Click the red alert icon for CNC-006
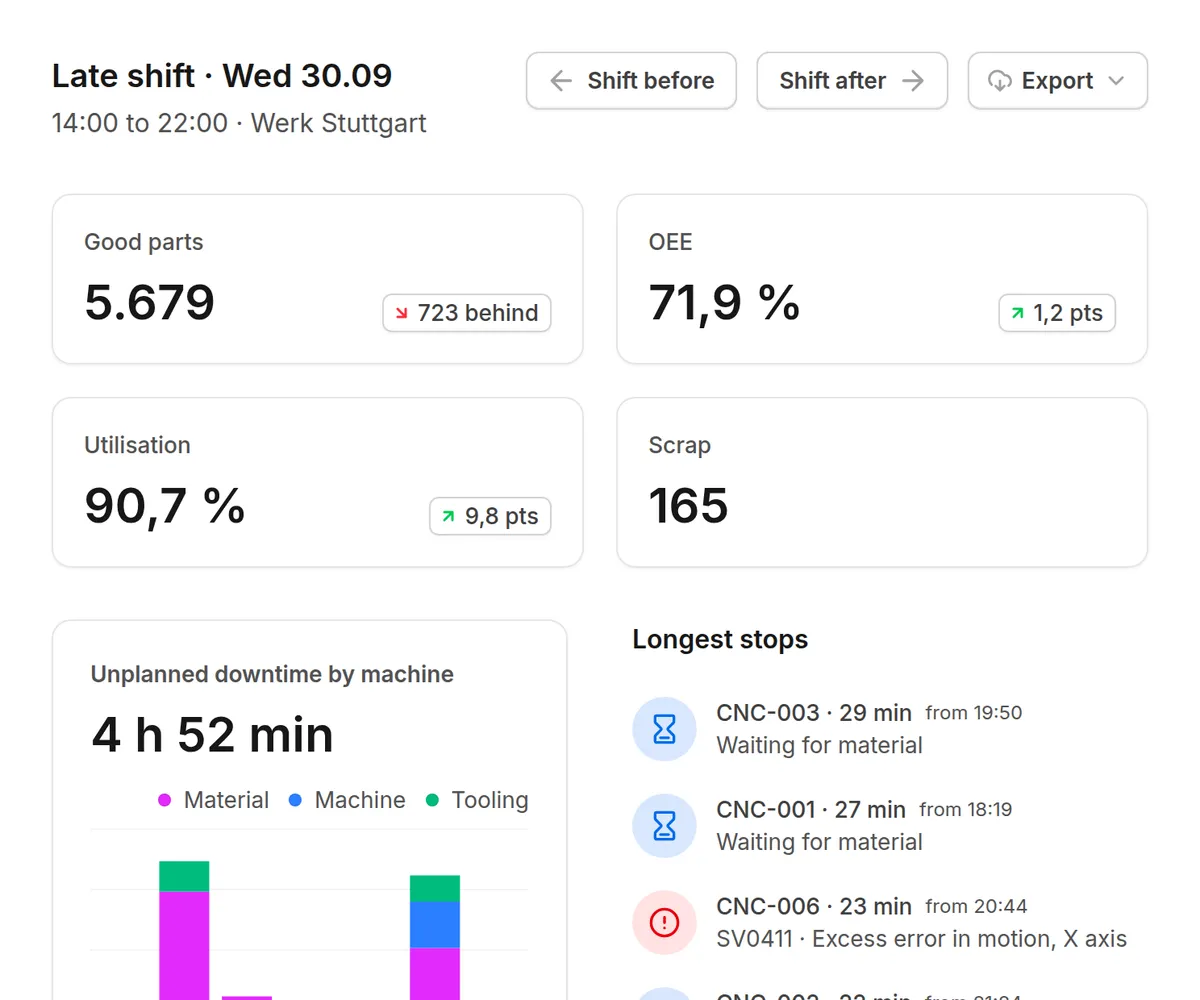 point(664,922)
